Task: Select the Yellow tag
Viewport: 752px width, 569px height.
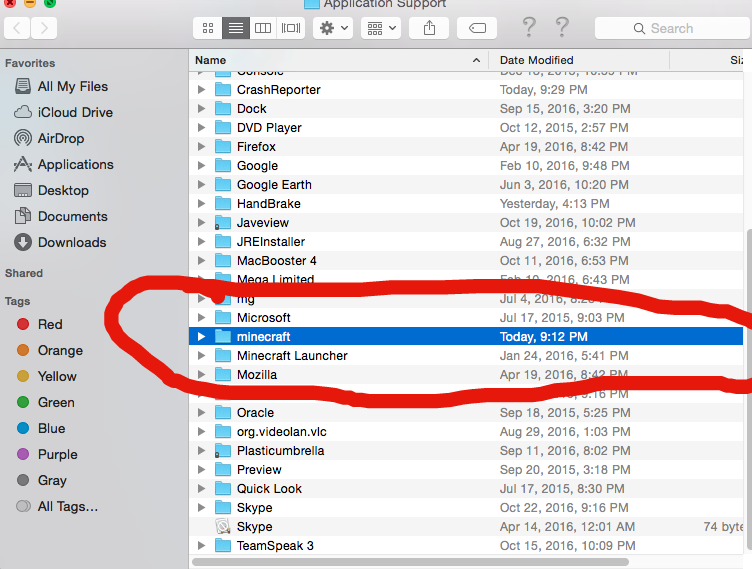Action: click(47, 376)
